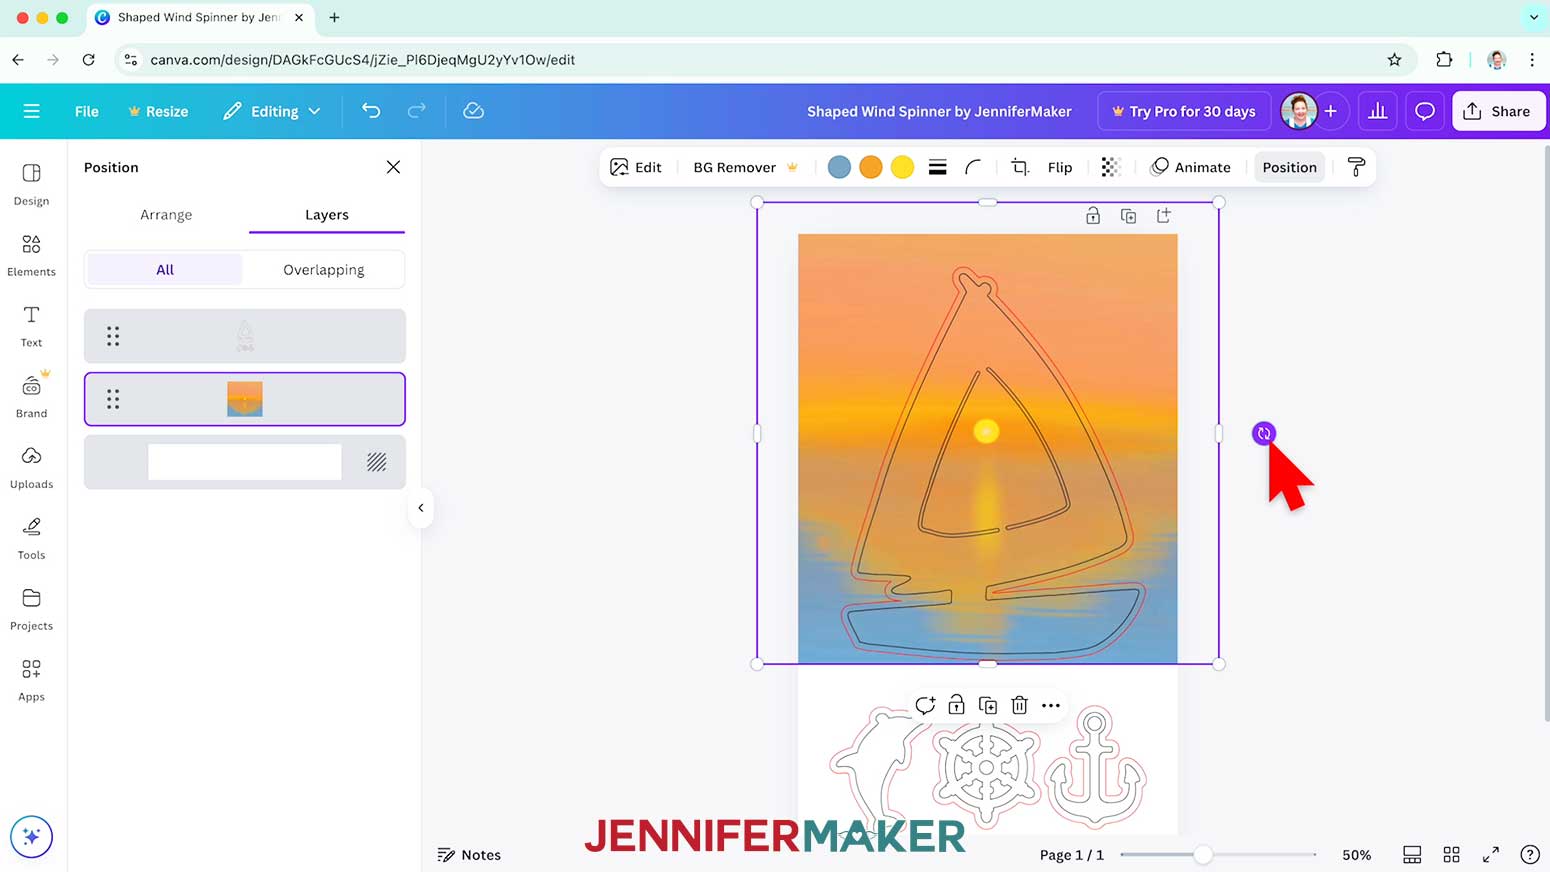Open the File menu
This screenshot has height=872, width=1550.
(x=87, y=111)
